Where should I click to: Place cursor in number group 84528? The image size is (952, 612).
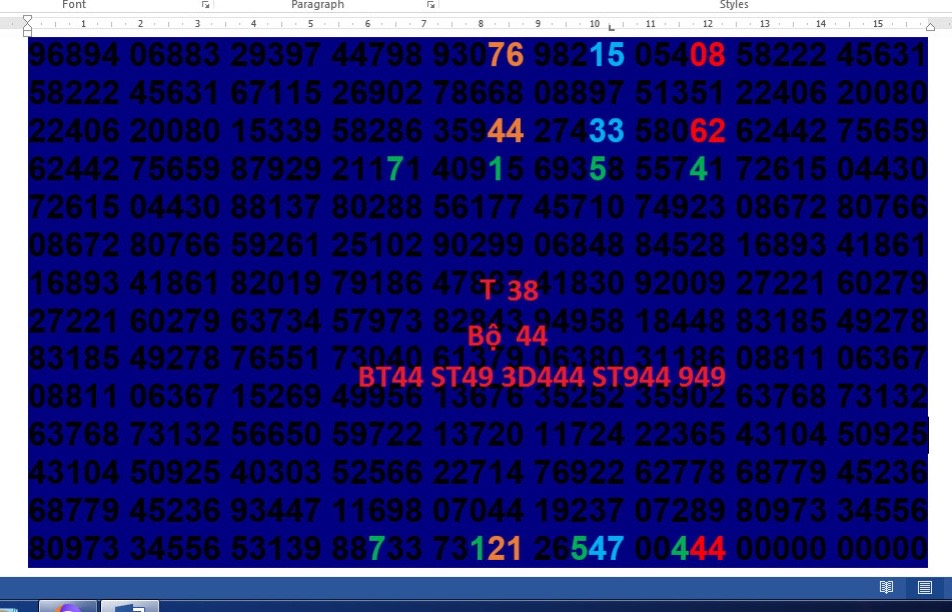coord(679,245)
